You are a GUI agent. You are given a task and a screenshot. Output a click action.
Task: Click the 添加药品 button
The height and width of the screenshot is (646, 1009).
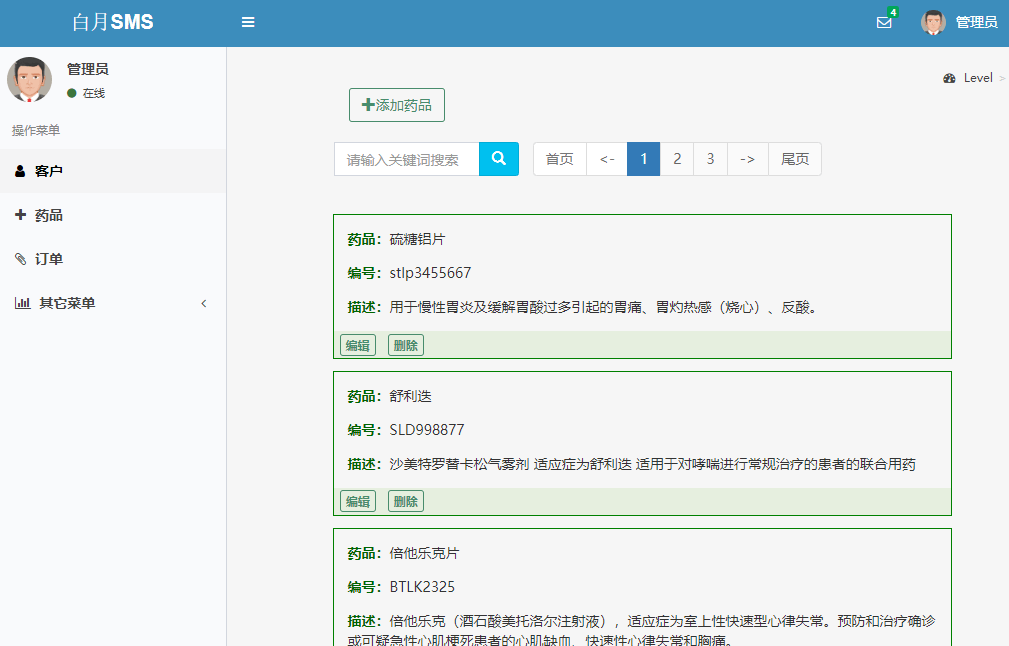click(397, 105)
